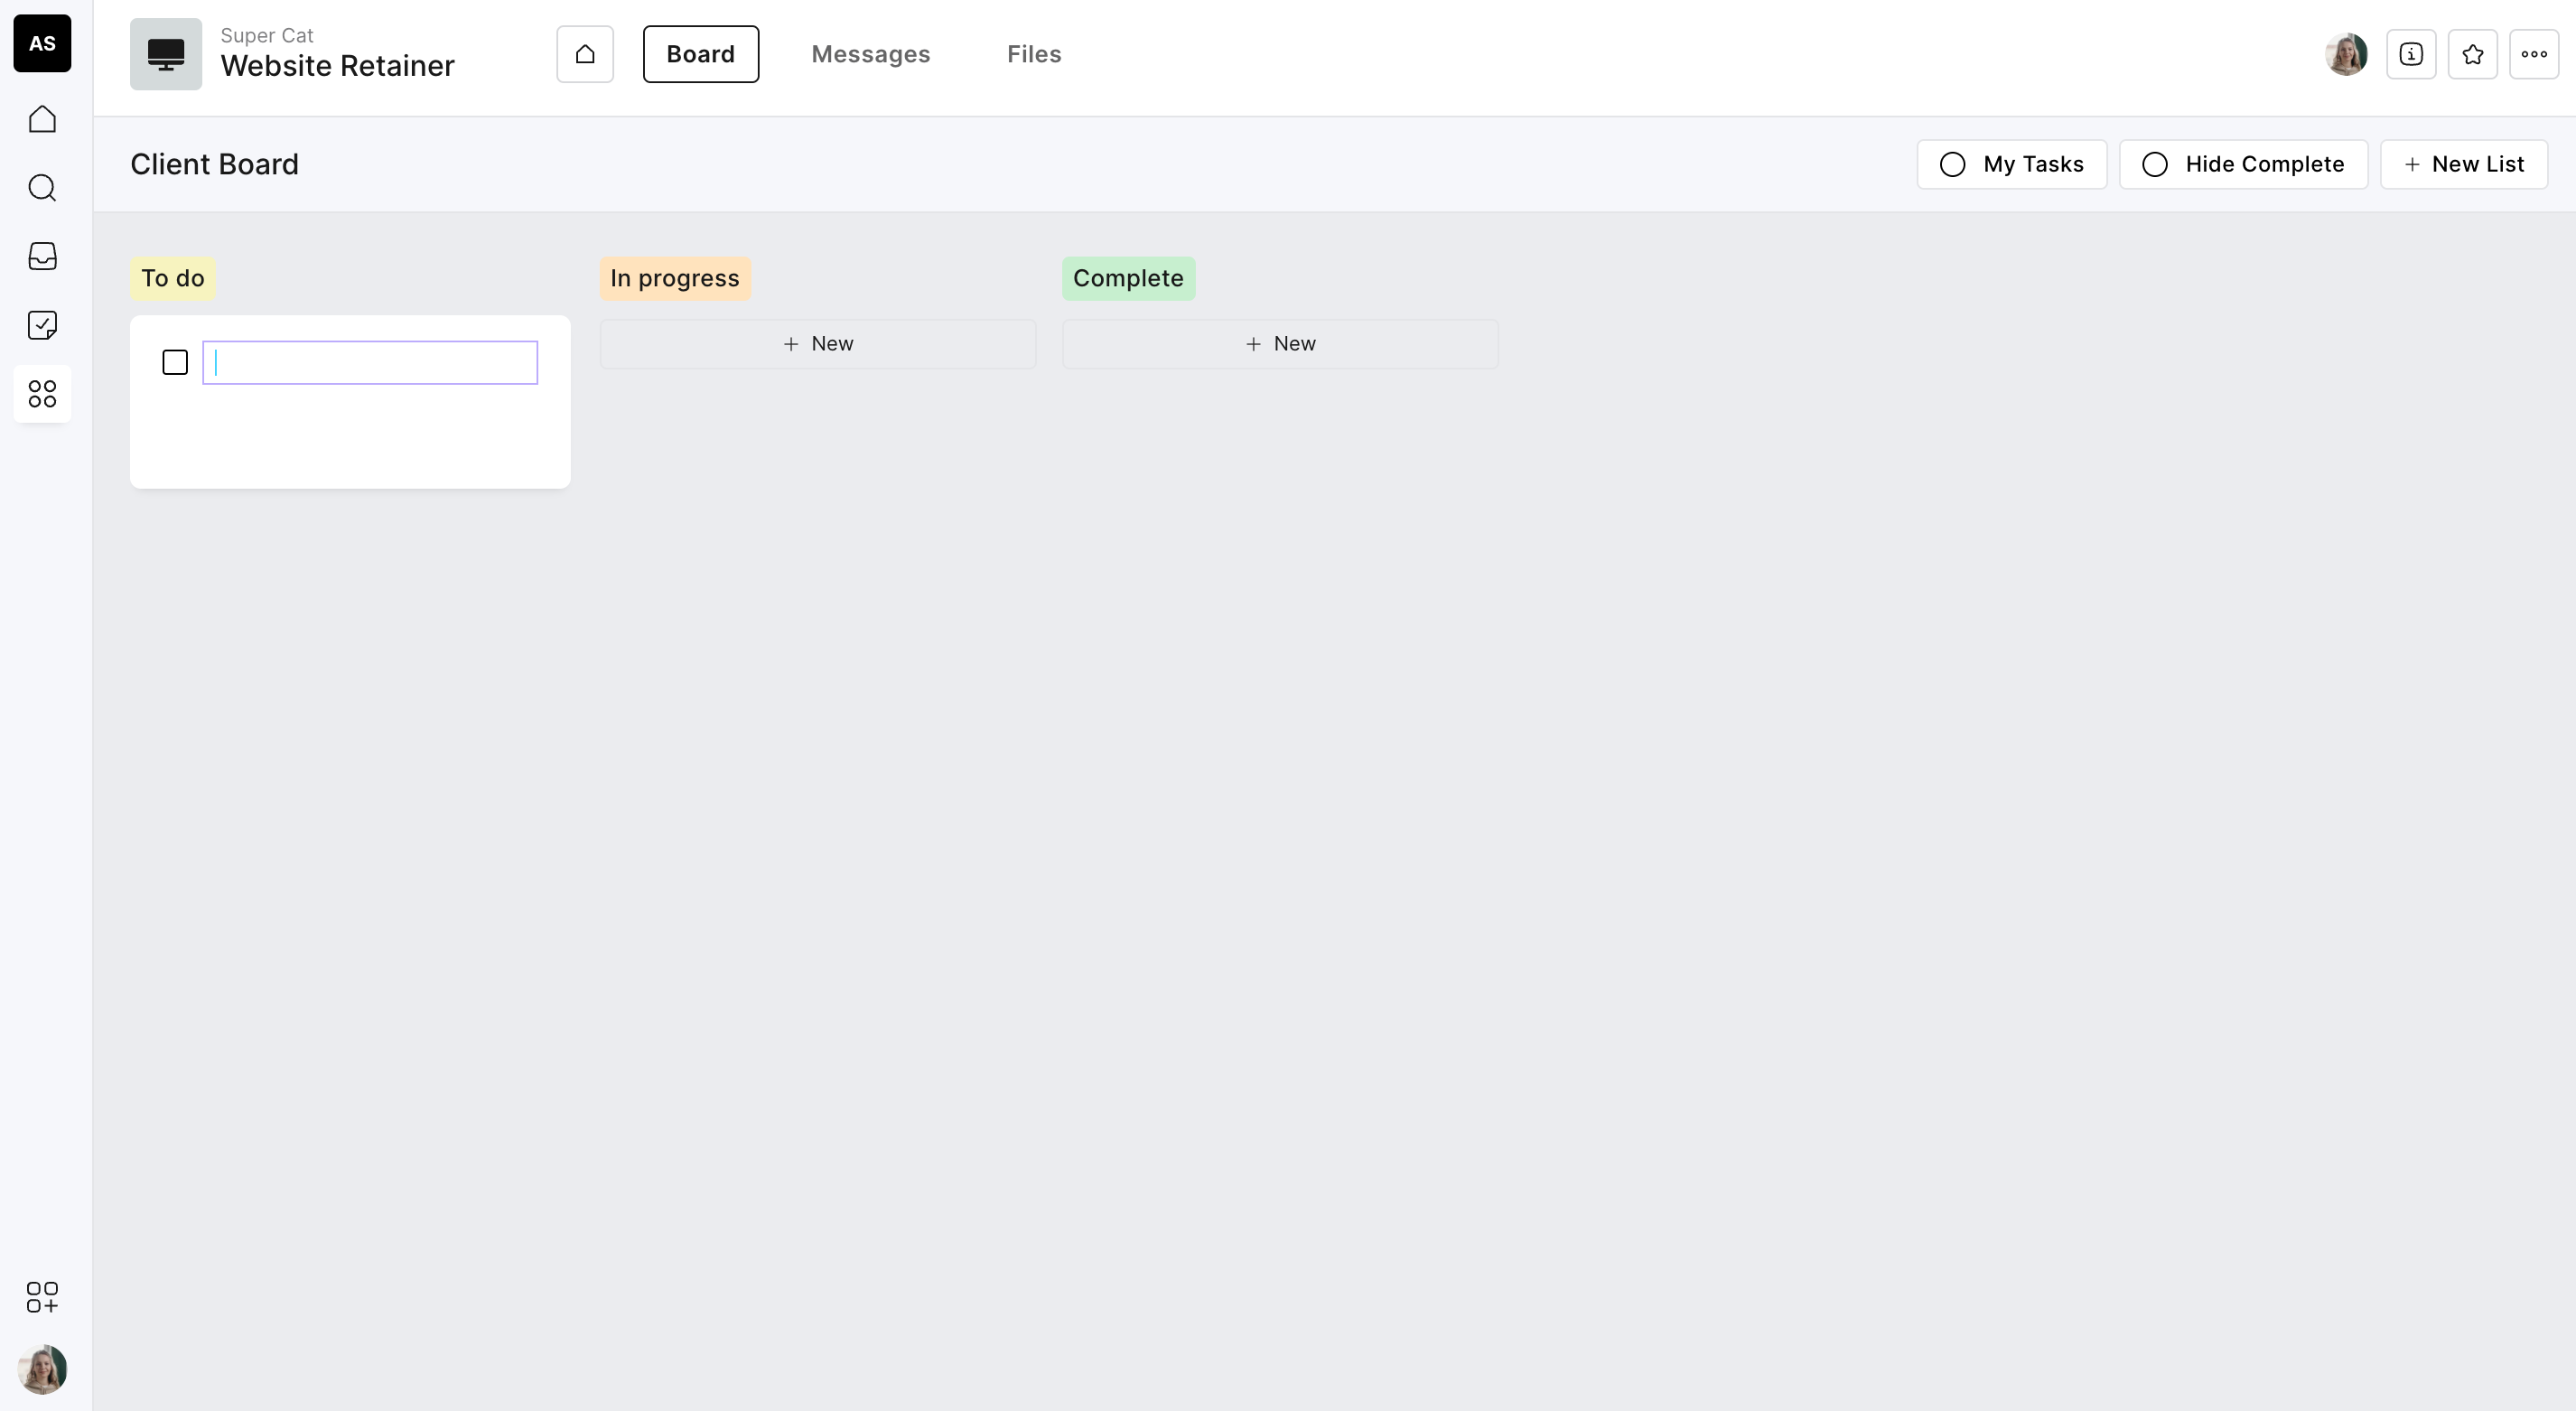Click the project home button
The image size is (2576, 1411).
point(585,54)
